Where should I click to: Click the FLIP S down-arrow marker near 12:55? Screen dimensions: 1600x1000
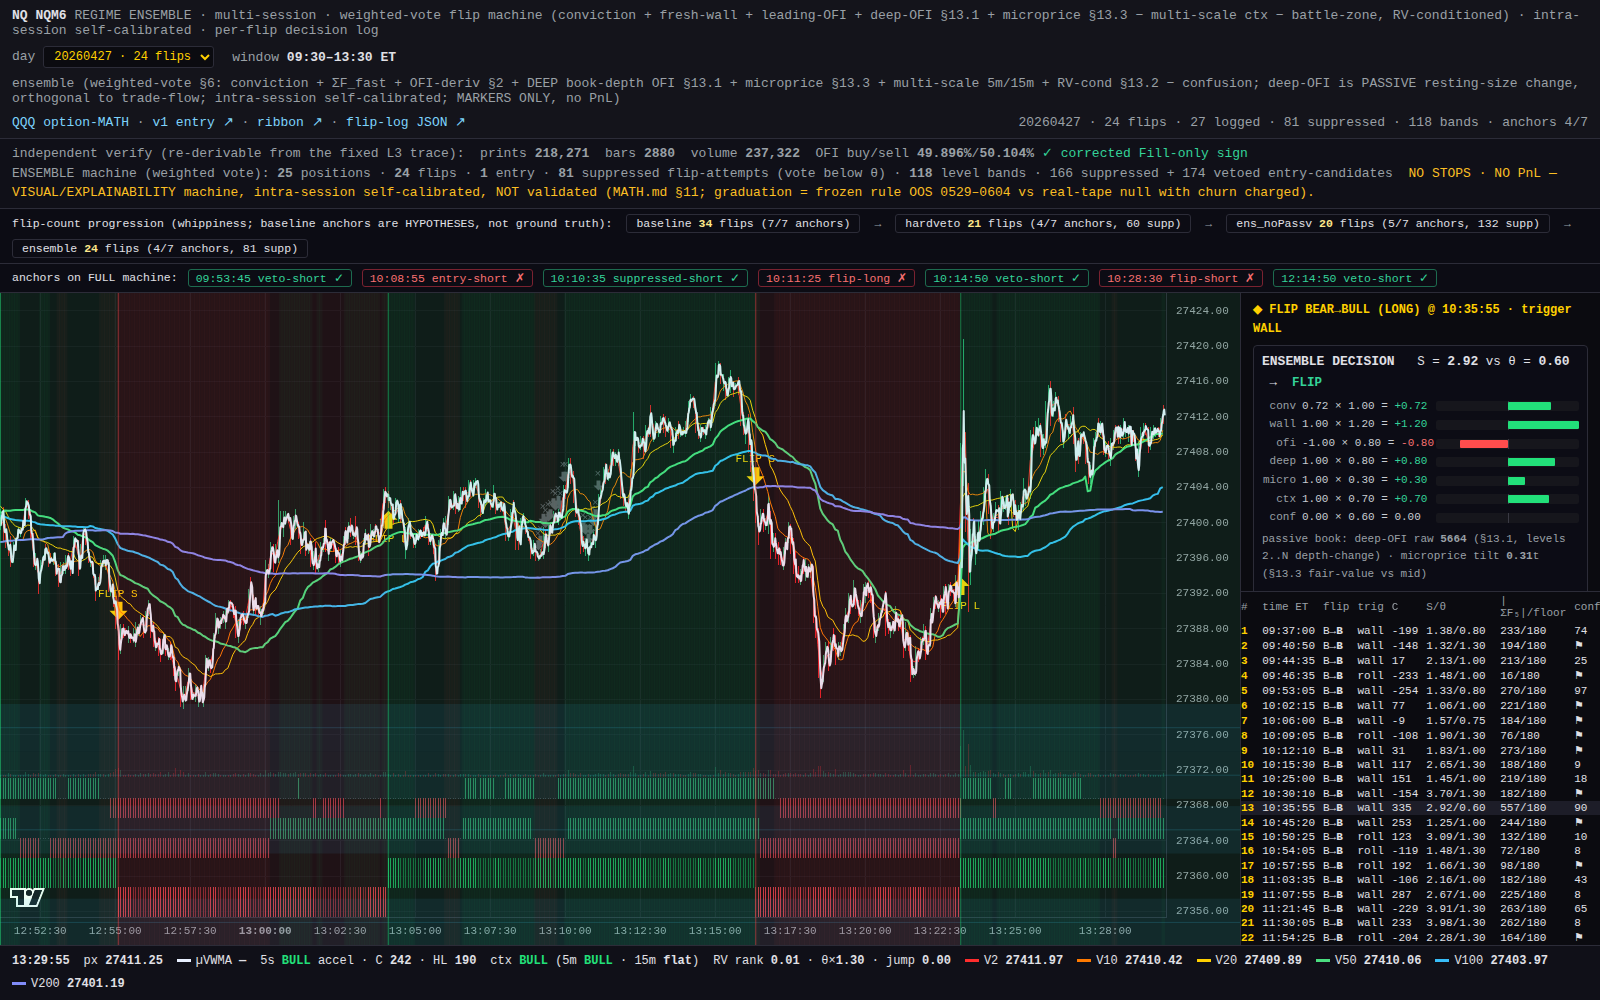pyautogui.click(x=118, y=610)
